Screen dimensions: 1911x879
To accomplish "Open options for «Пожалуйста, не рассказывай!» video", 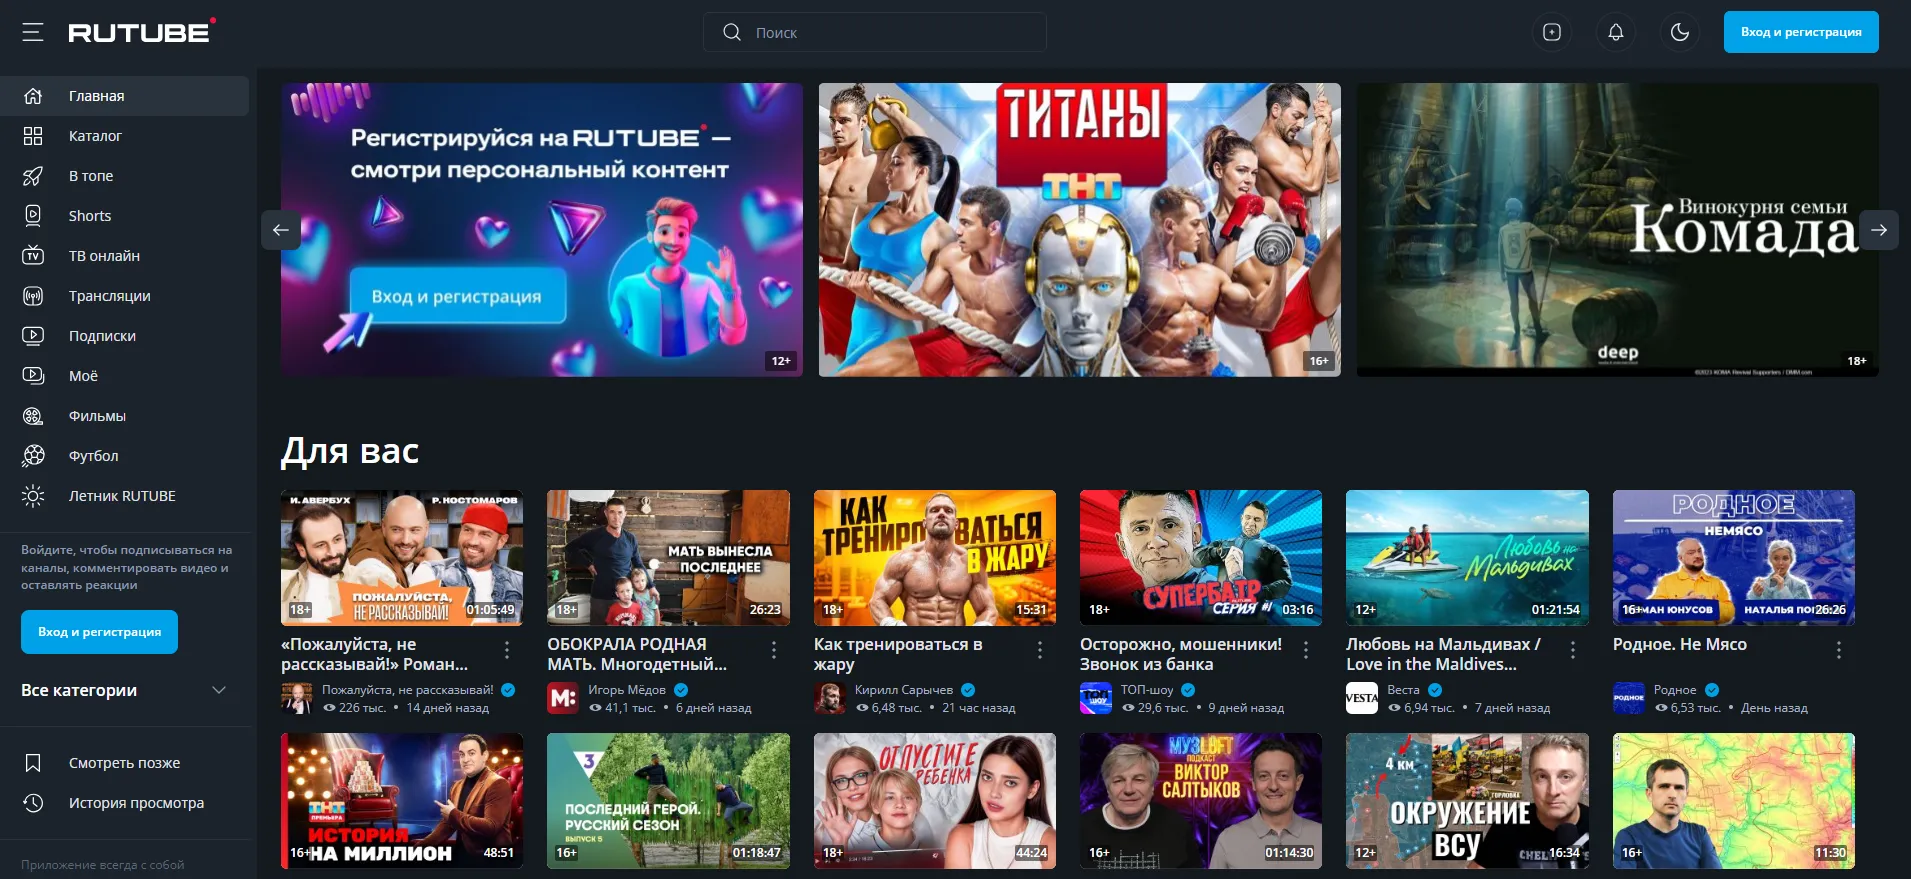I will coord(507,650).
